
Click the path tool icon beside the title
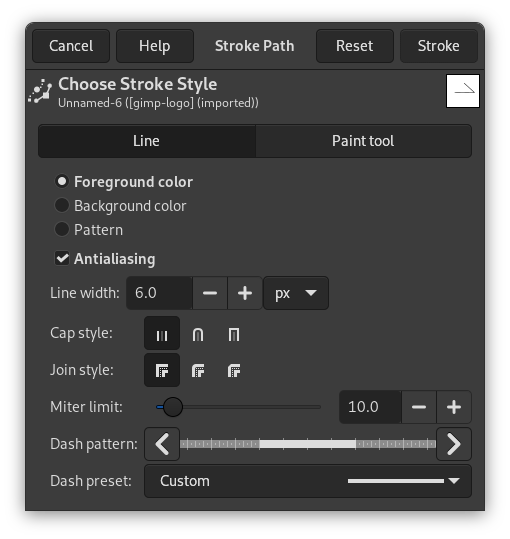(41, 91)
